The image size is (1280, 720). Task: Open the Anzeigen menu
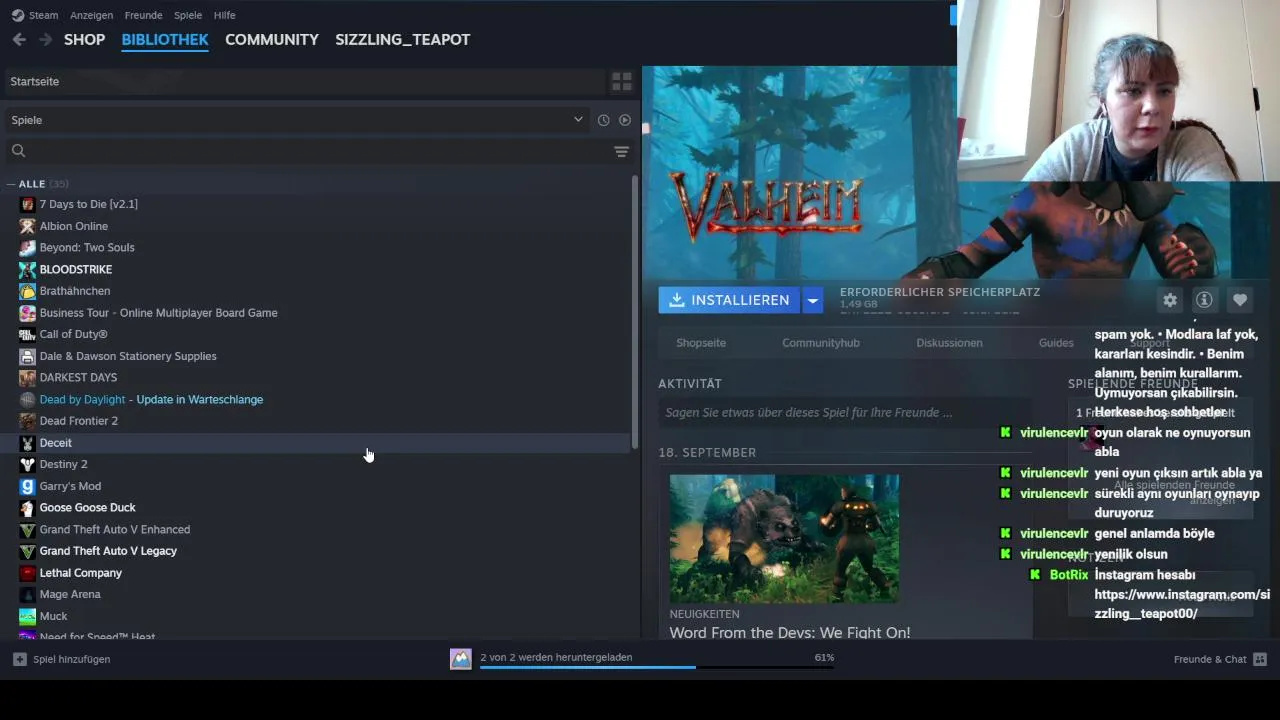(91, 15)
